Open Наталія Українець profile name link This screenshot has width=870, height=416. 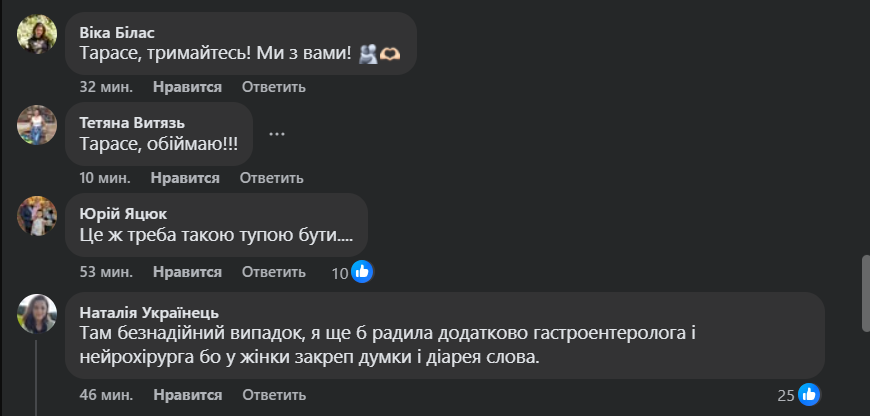pos(148,312)
